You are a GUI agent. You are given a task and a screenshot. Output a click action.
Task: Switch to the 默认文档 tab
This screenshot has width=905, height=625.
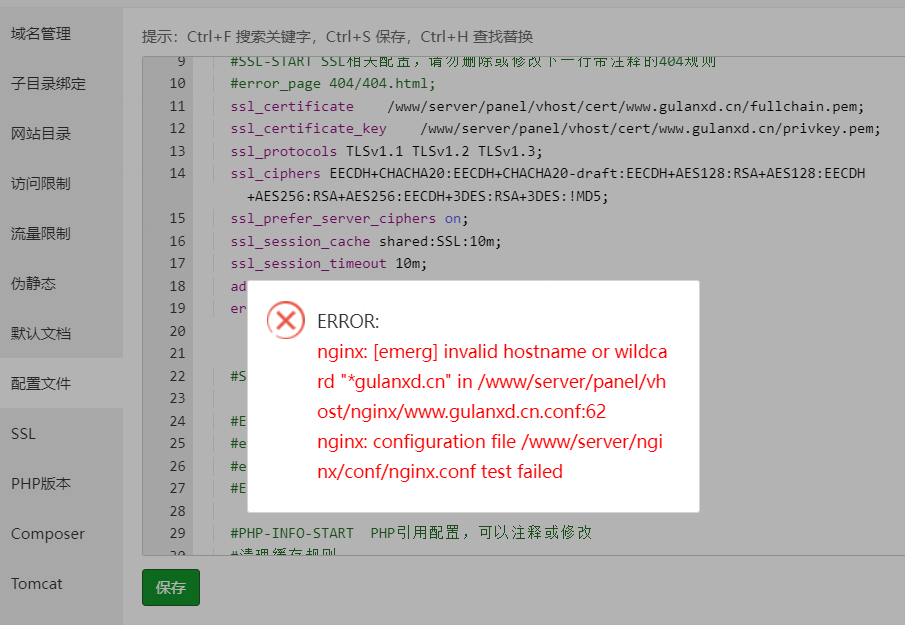coord(41,334)
